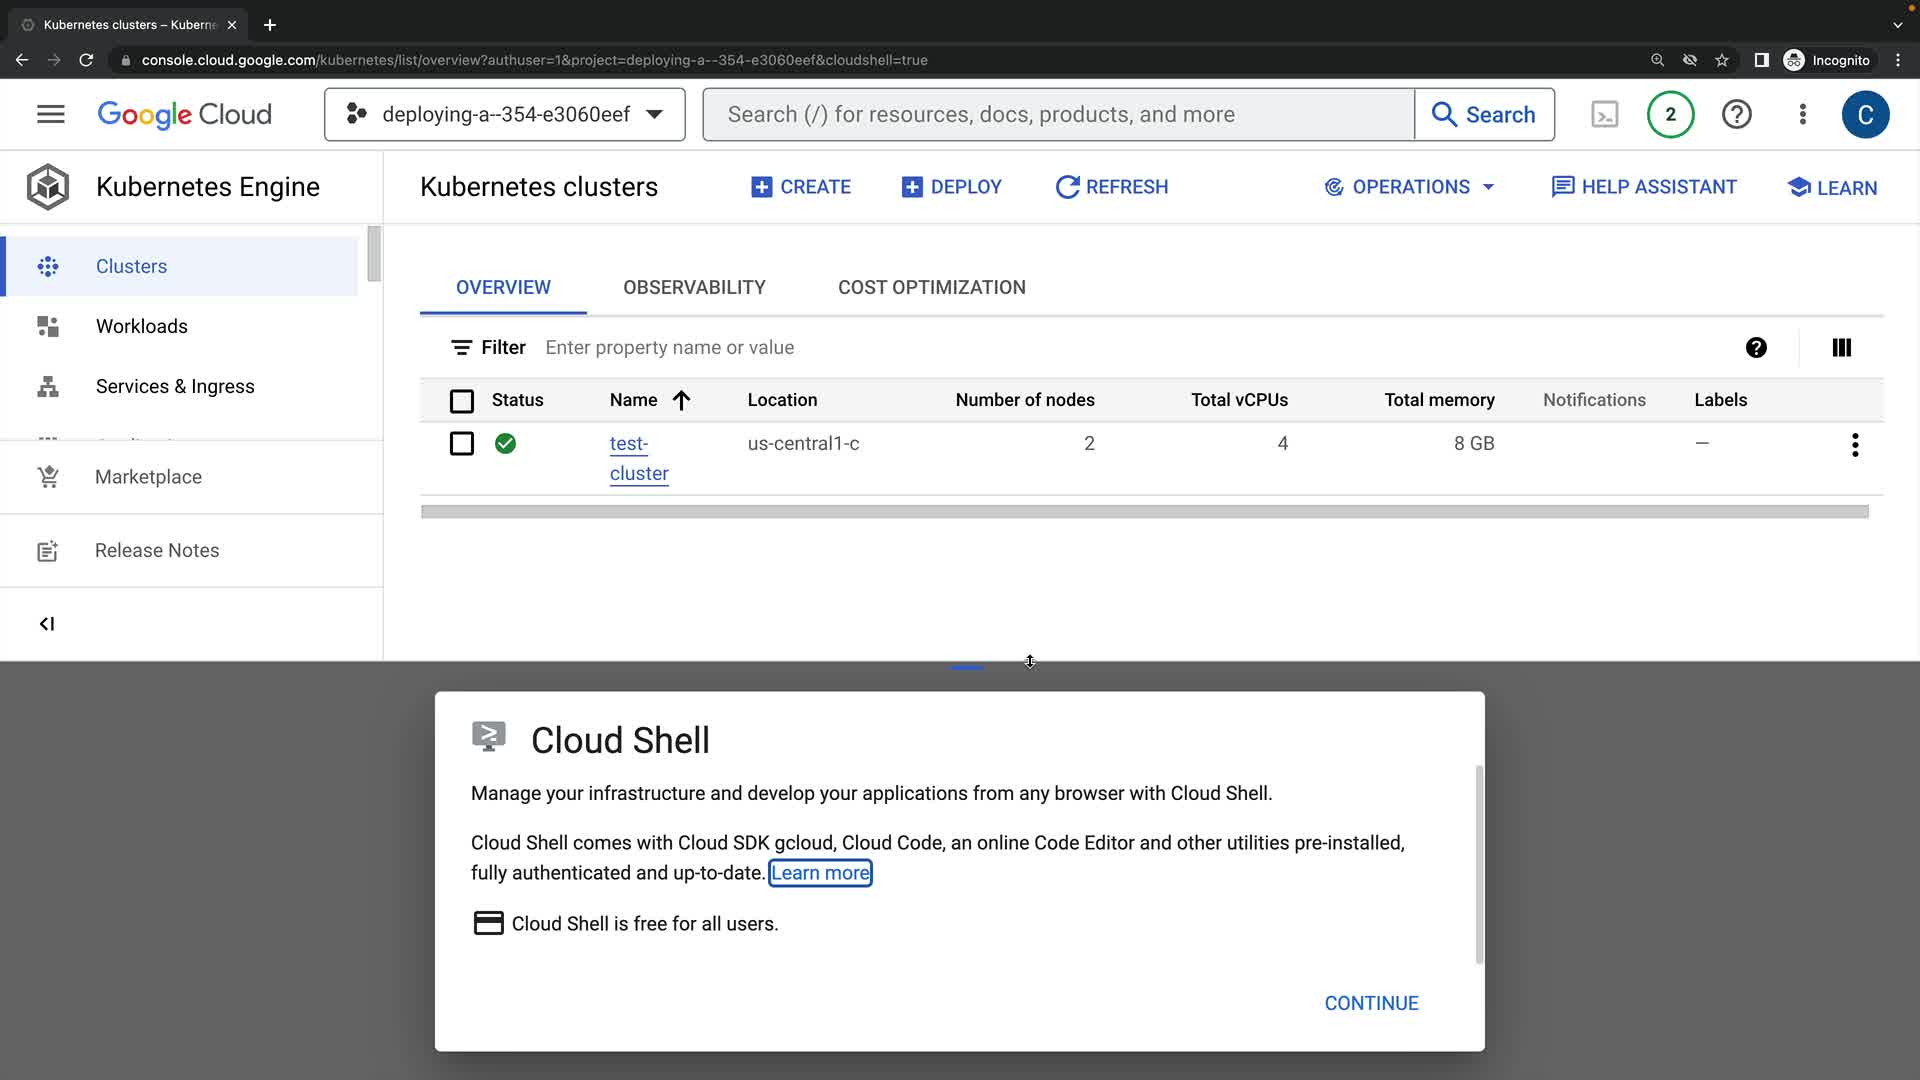The height and width of the screenshot is (1080, 1920).
Task: Click the help question mark in top bar
Action: [x=1736, y=114]
